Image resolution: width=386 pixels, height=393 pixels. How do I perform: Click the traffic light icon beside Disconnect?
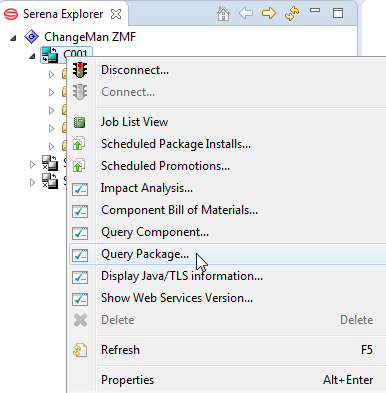pyautogui.click(x=80, y=70)
